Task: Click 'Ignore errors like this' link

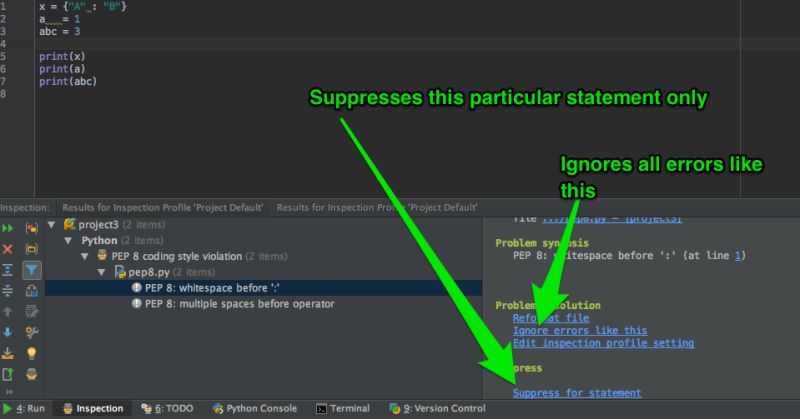Action: click(x=580, y=331)
